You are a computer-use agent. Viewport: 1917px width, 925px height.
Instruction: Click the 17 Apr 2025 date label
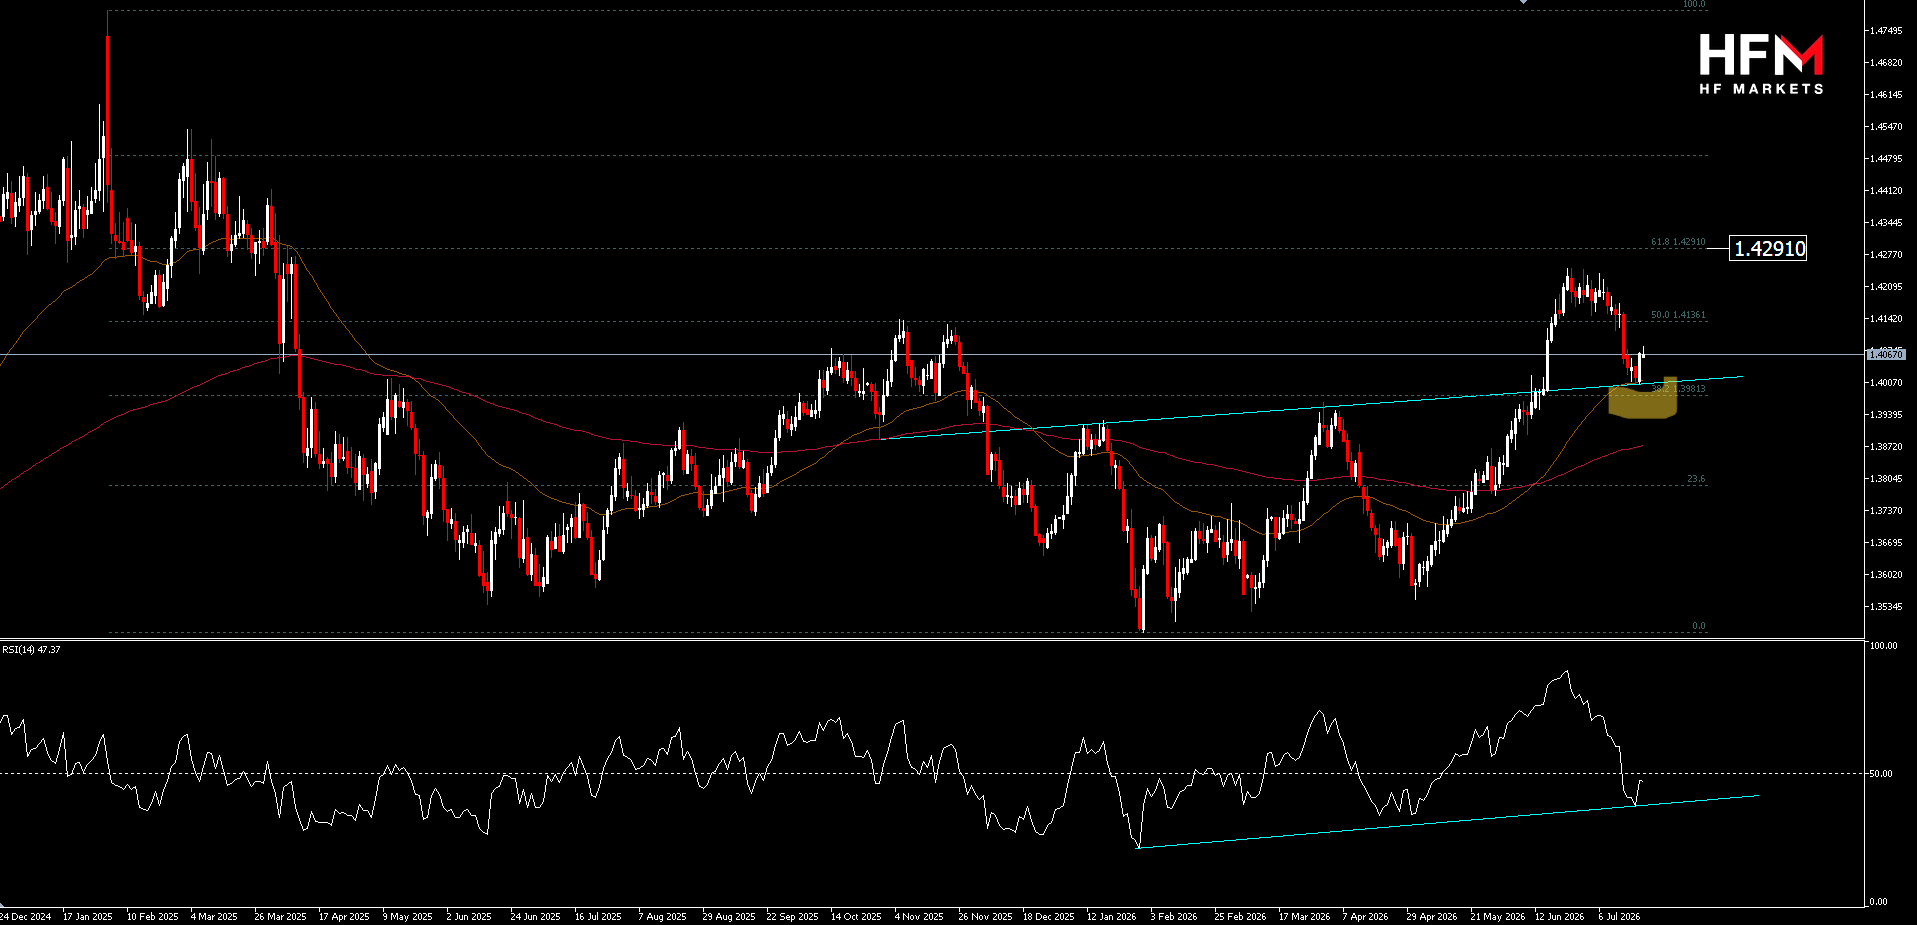[344, 917]
